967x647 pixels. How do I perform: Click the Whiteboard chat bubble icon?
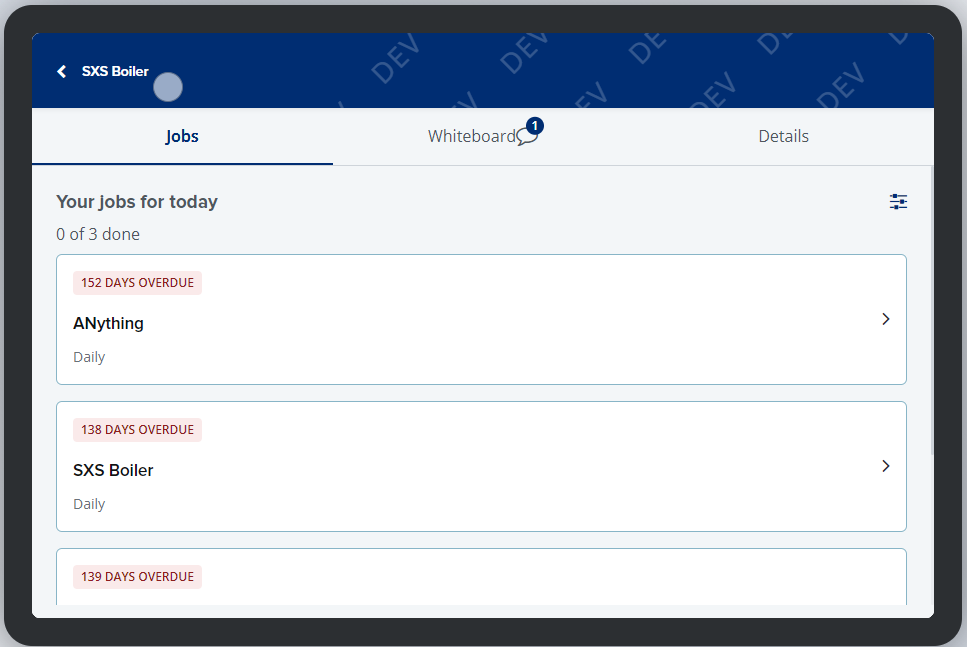click(527, 137)
